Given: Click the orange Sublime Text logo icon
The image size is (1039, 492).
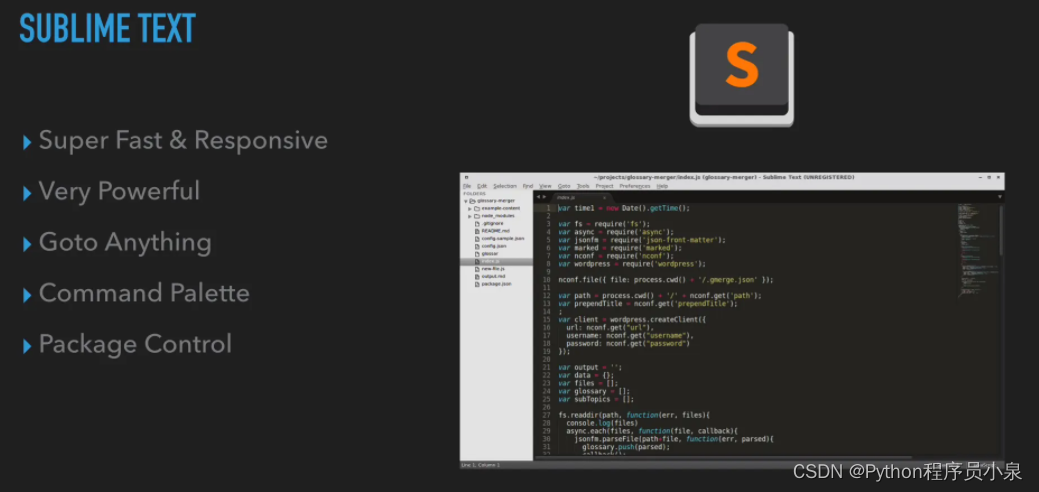Looking at the screenshot, I should point(741,74).
